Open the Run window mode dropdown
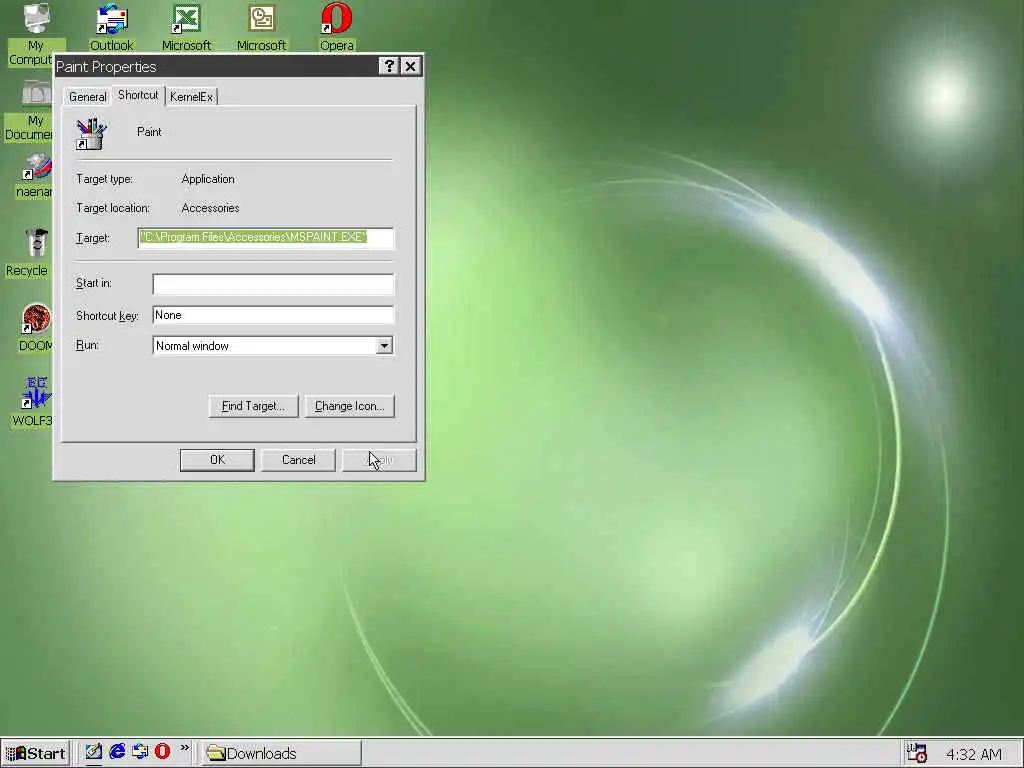This screenshot has height=768, width=1024. 385,345
